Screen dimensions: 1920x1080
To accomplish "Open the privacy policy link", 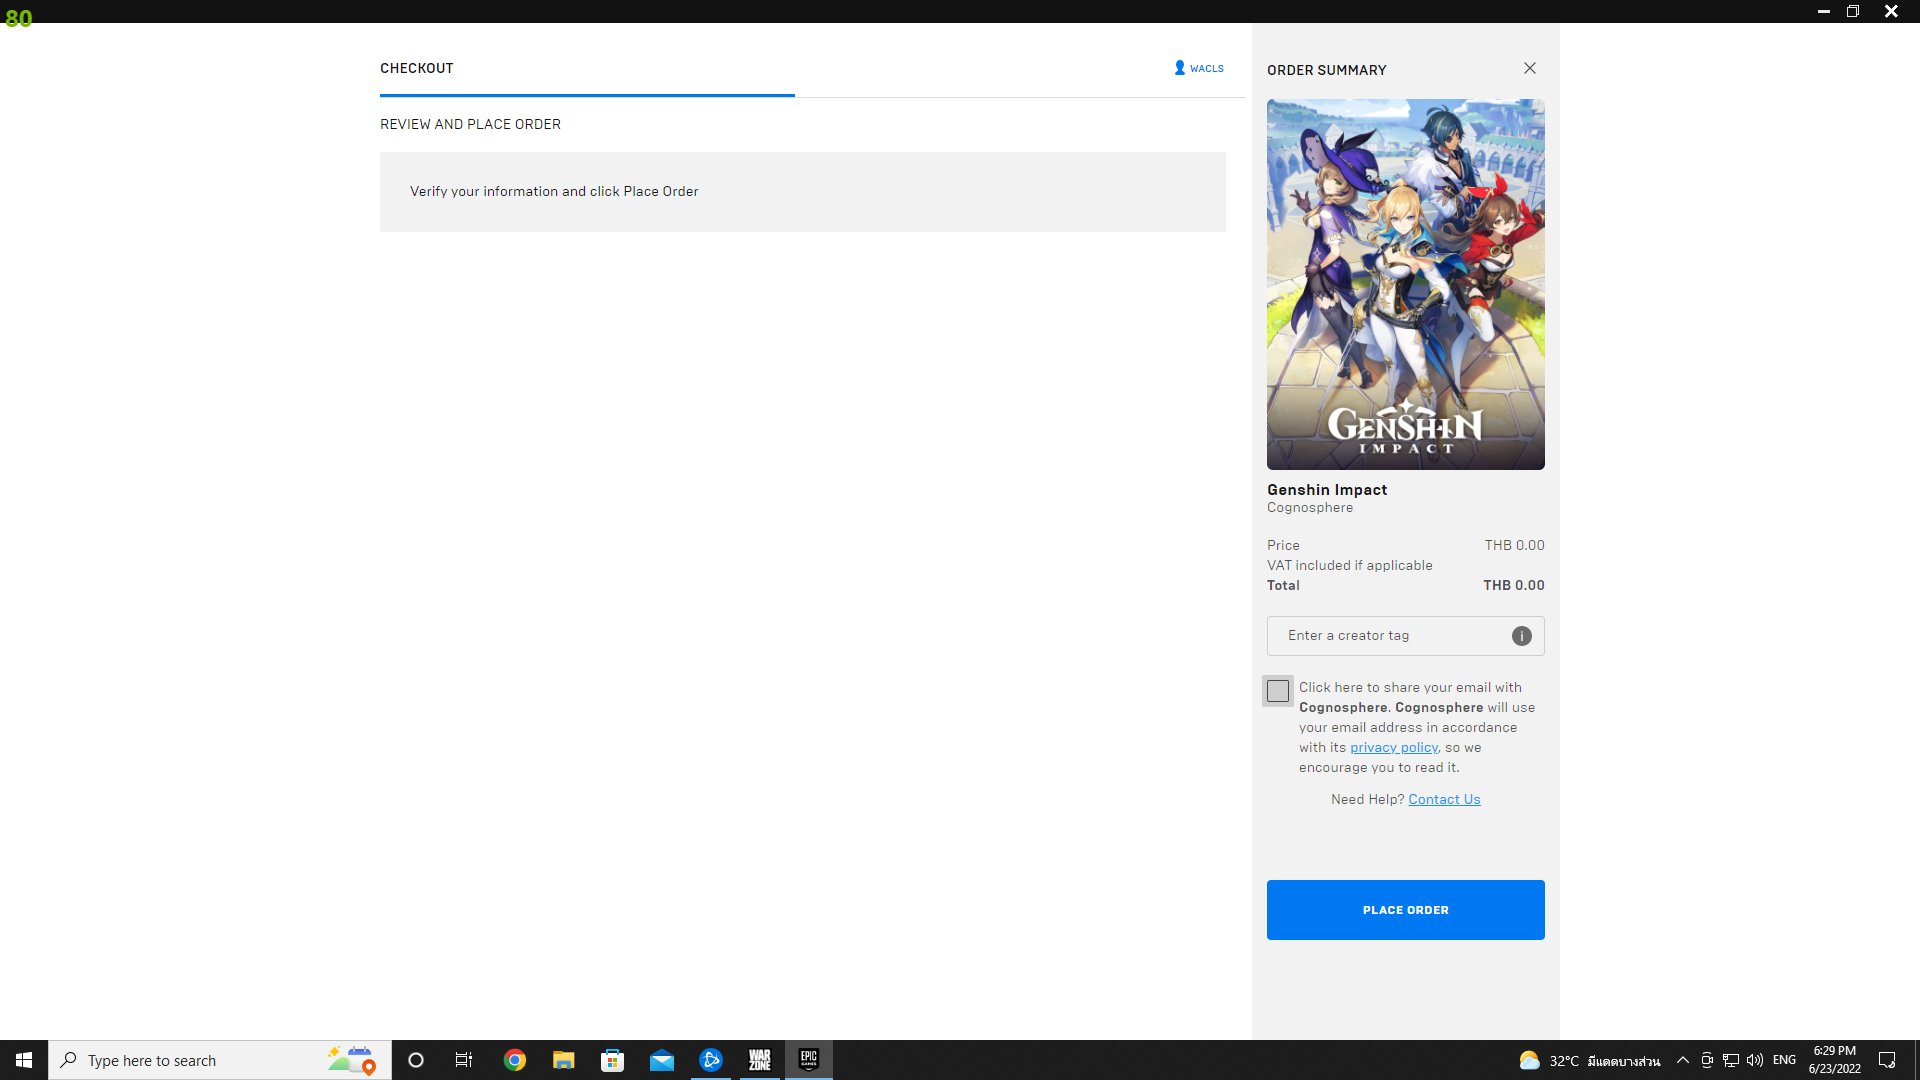I will pos(1393,748).
